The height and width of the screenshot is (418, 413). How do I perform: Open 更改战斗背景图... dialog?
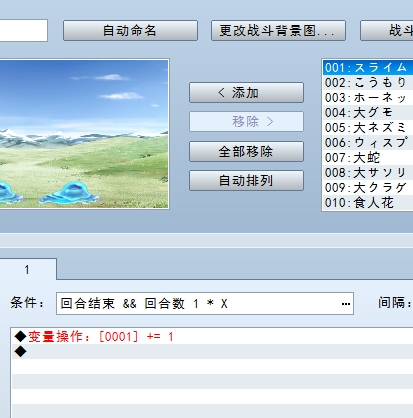pos(278,31)
